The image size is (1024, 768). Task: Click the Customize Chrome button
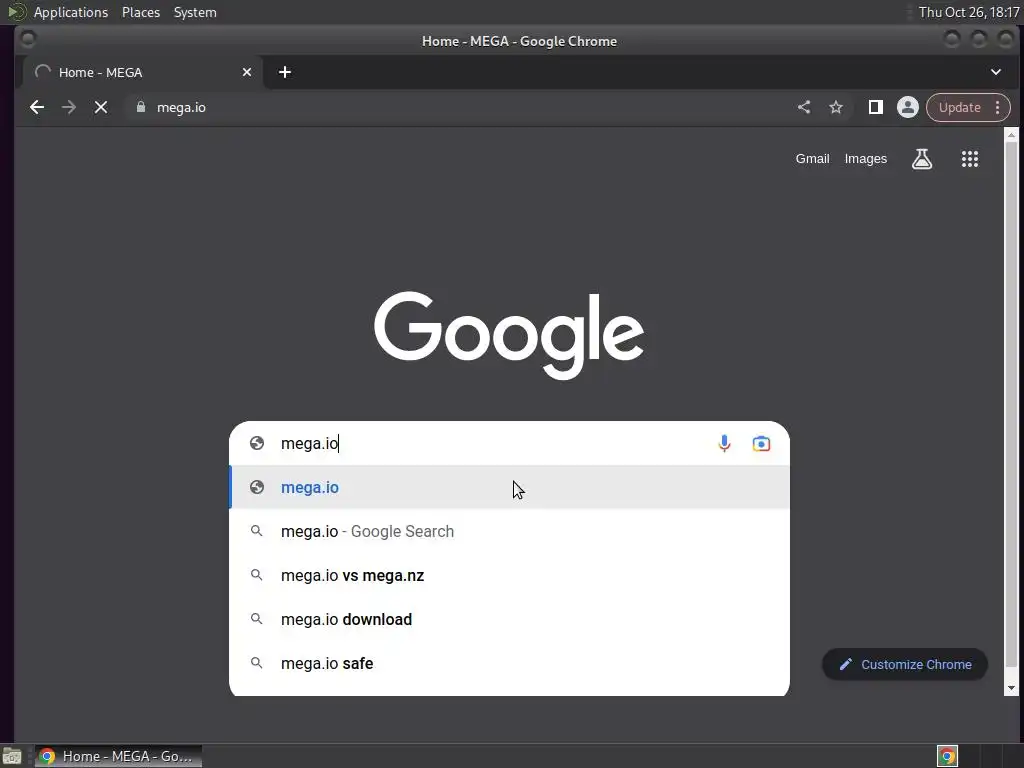tap(904, 664)
